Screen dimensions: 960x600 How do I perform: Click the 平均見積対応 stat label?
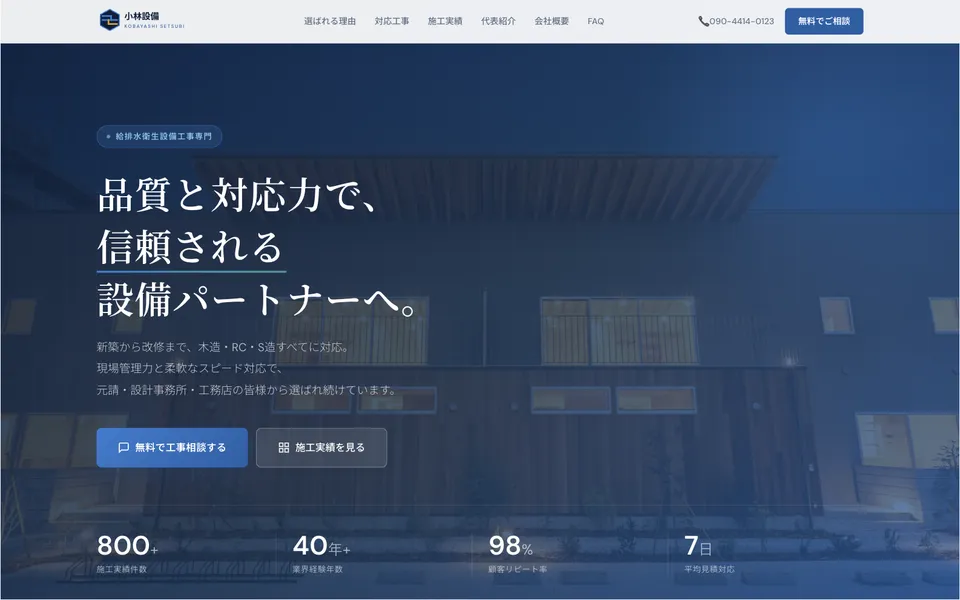710,569
